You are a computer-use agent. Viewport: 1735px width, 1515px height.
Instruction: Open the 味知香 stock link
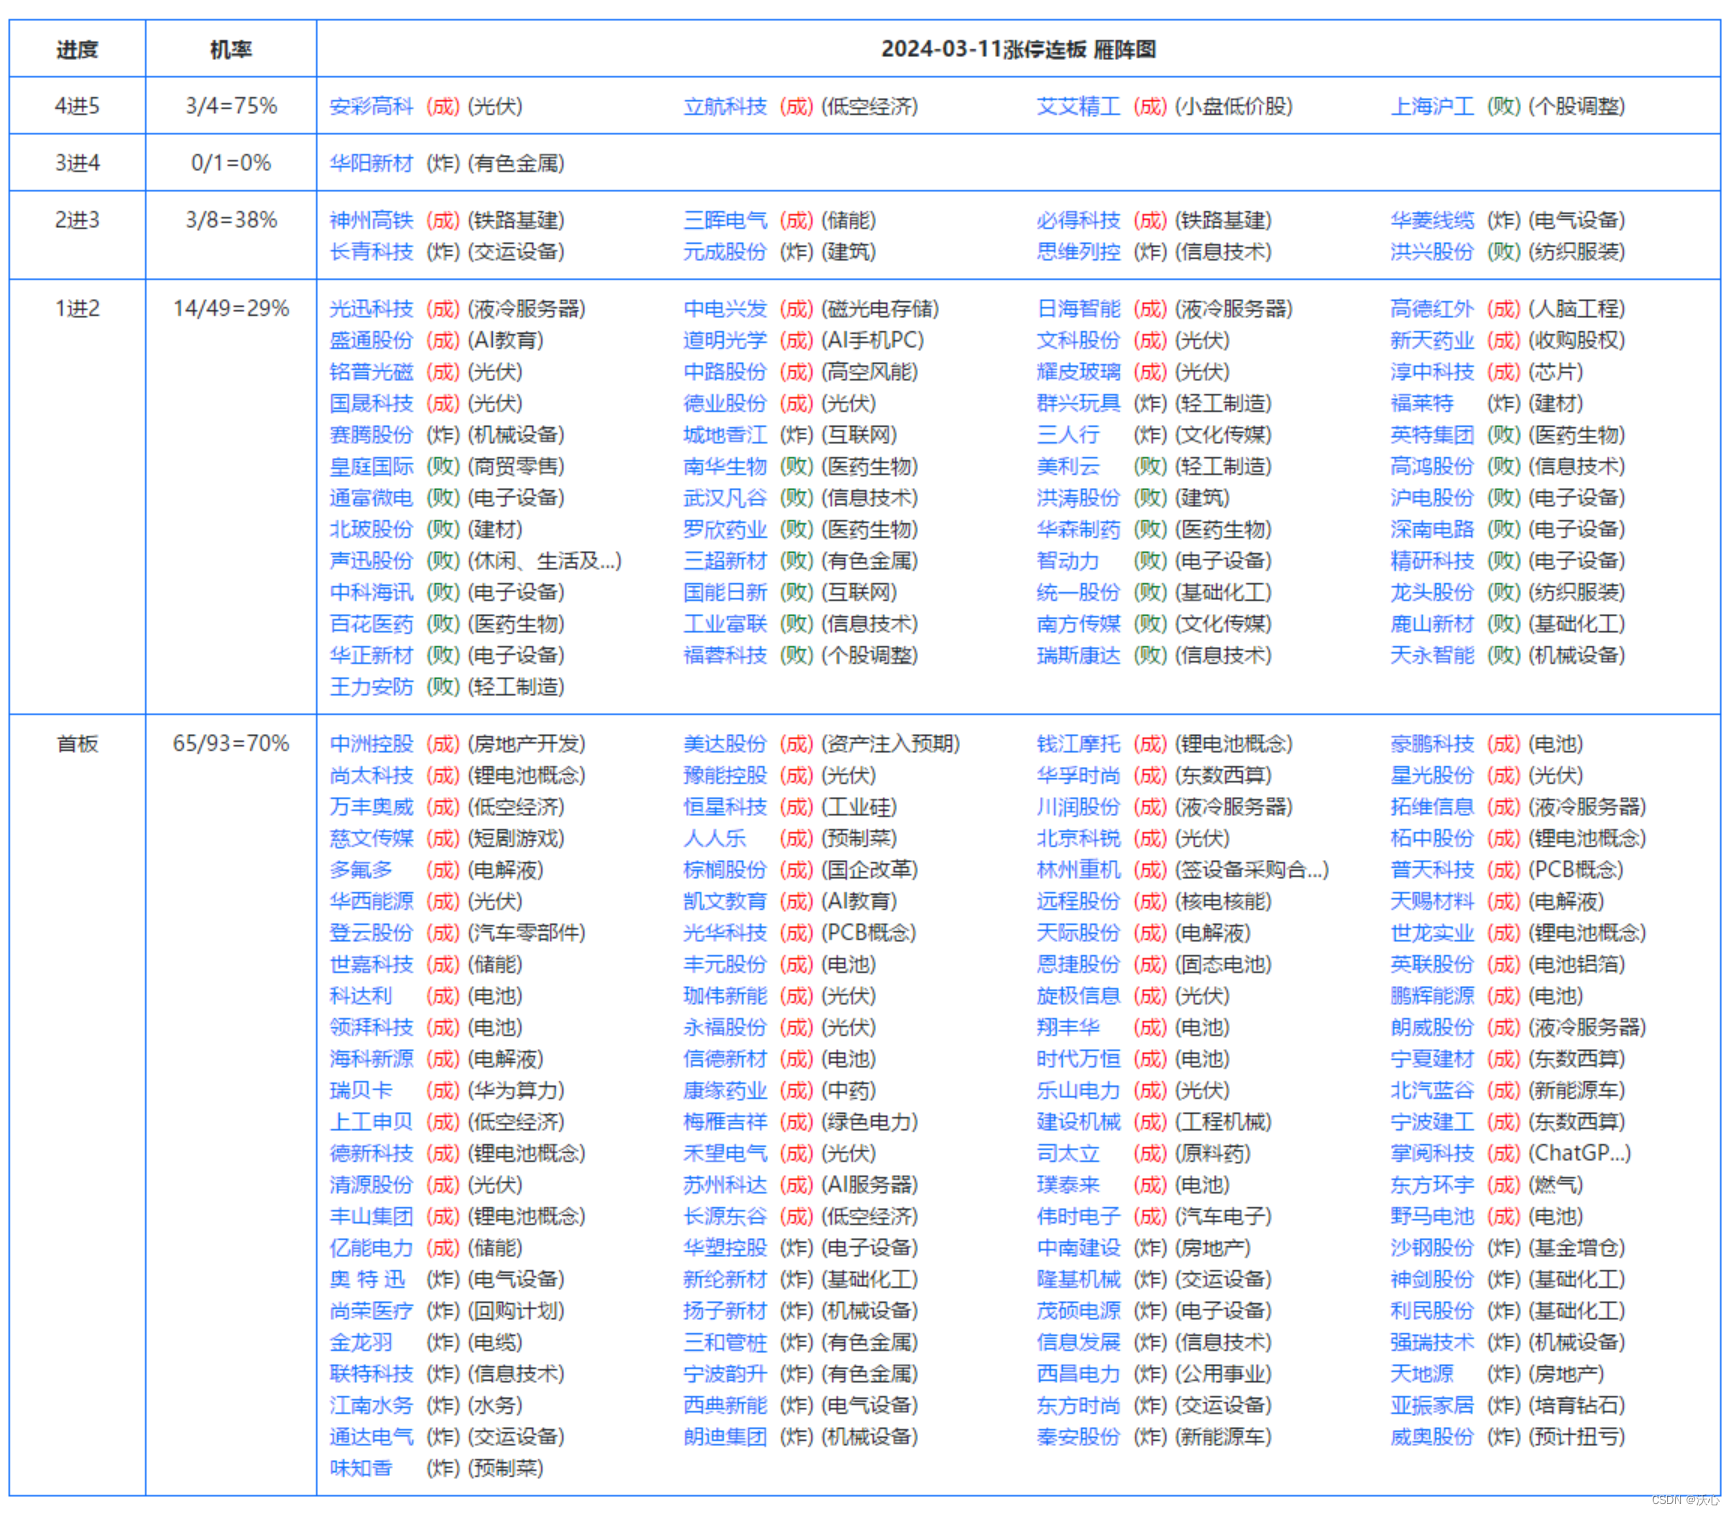[x=361, y=1468]
